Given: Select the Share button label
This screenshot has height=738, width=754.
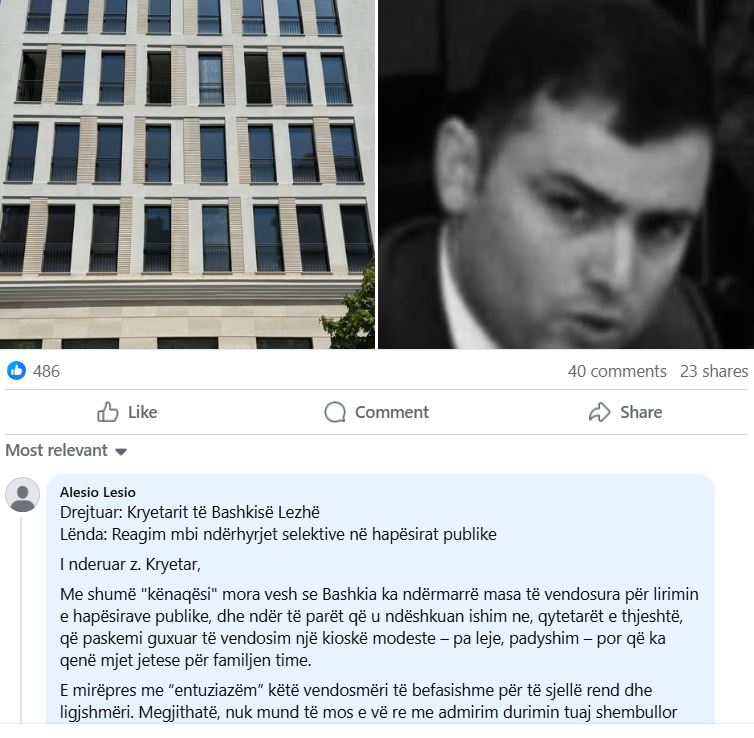Looking at the screenshot, I should tap(641, 412).
